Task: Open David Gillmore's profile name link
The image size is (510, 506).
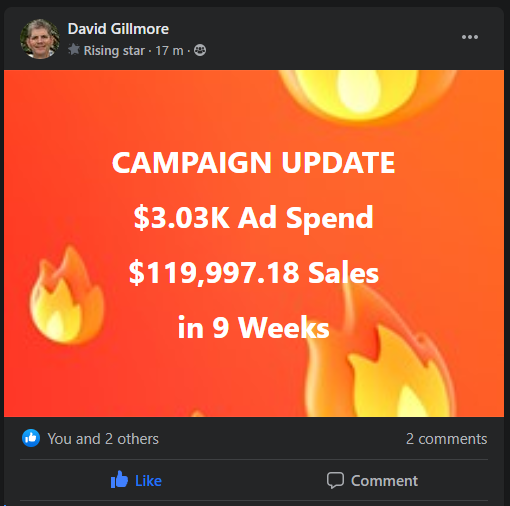Action: 118,29
